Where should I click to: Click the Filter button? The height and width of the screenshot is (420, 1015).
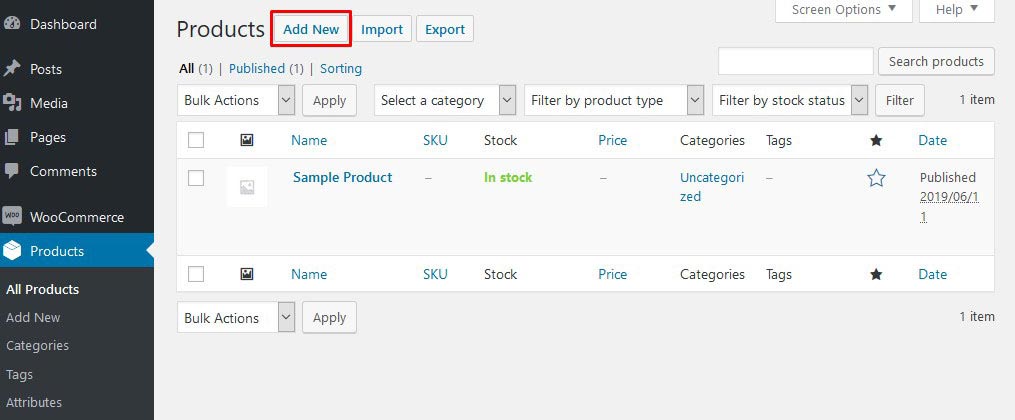(x=900, y=100)
